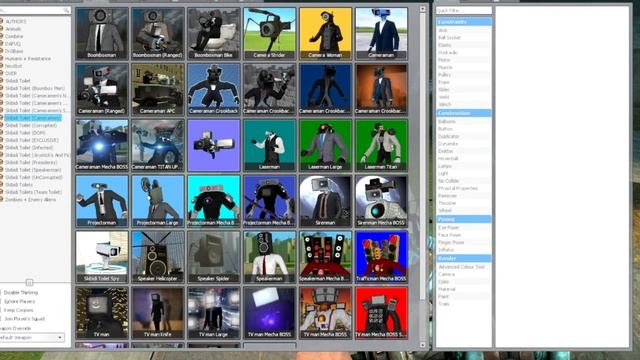Image resolution: width=640 pixels, height=360 pixels.
Task: Spawn the Cameraman Crookback on blue background
Action: [x=213, y=89]
